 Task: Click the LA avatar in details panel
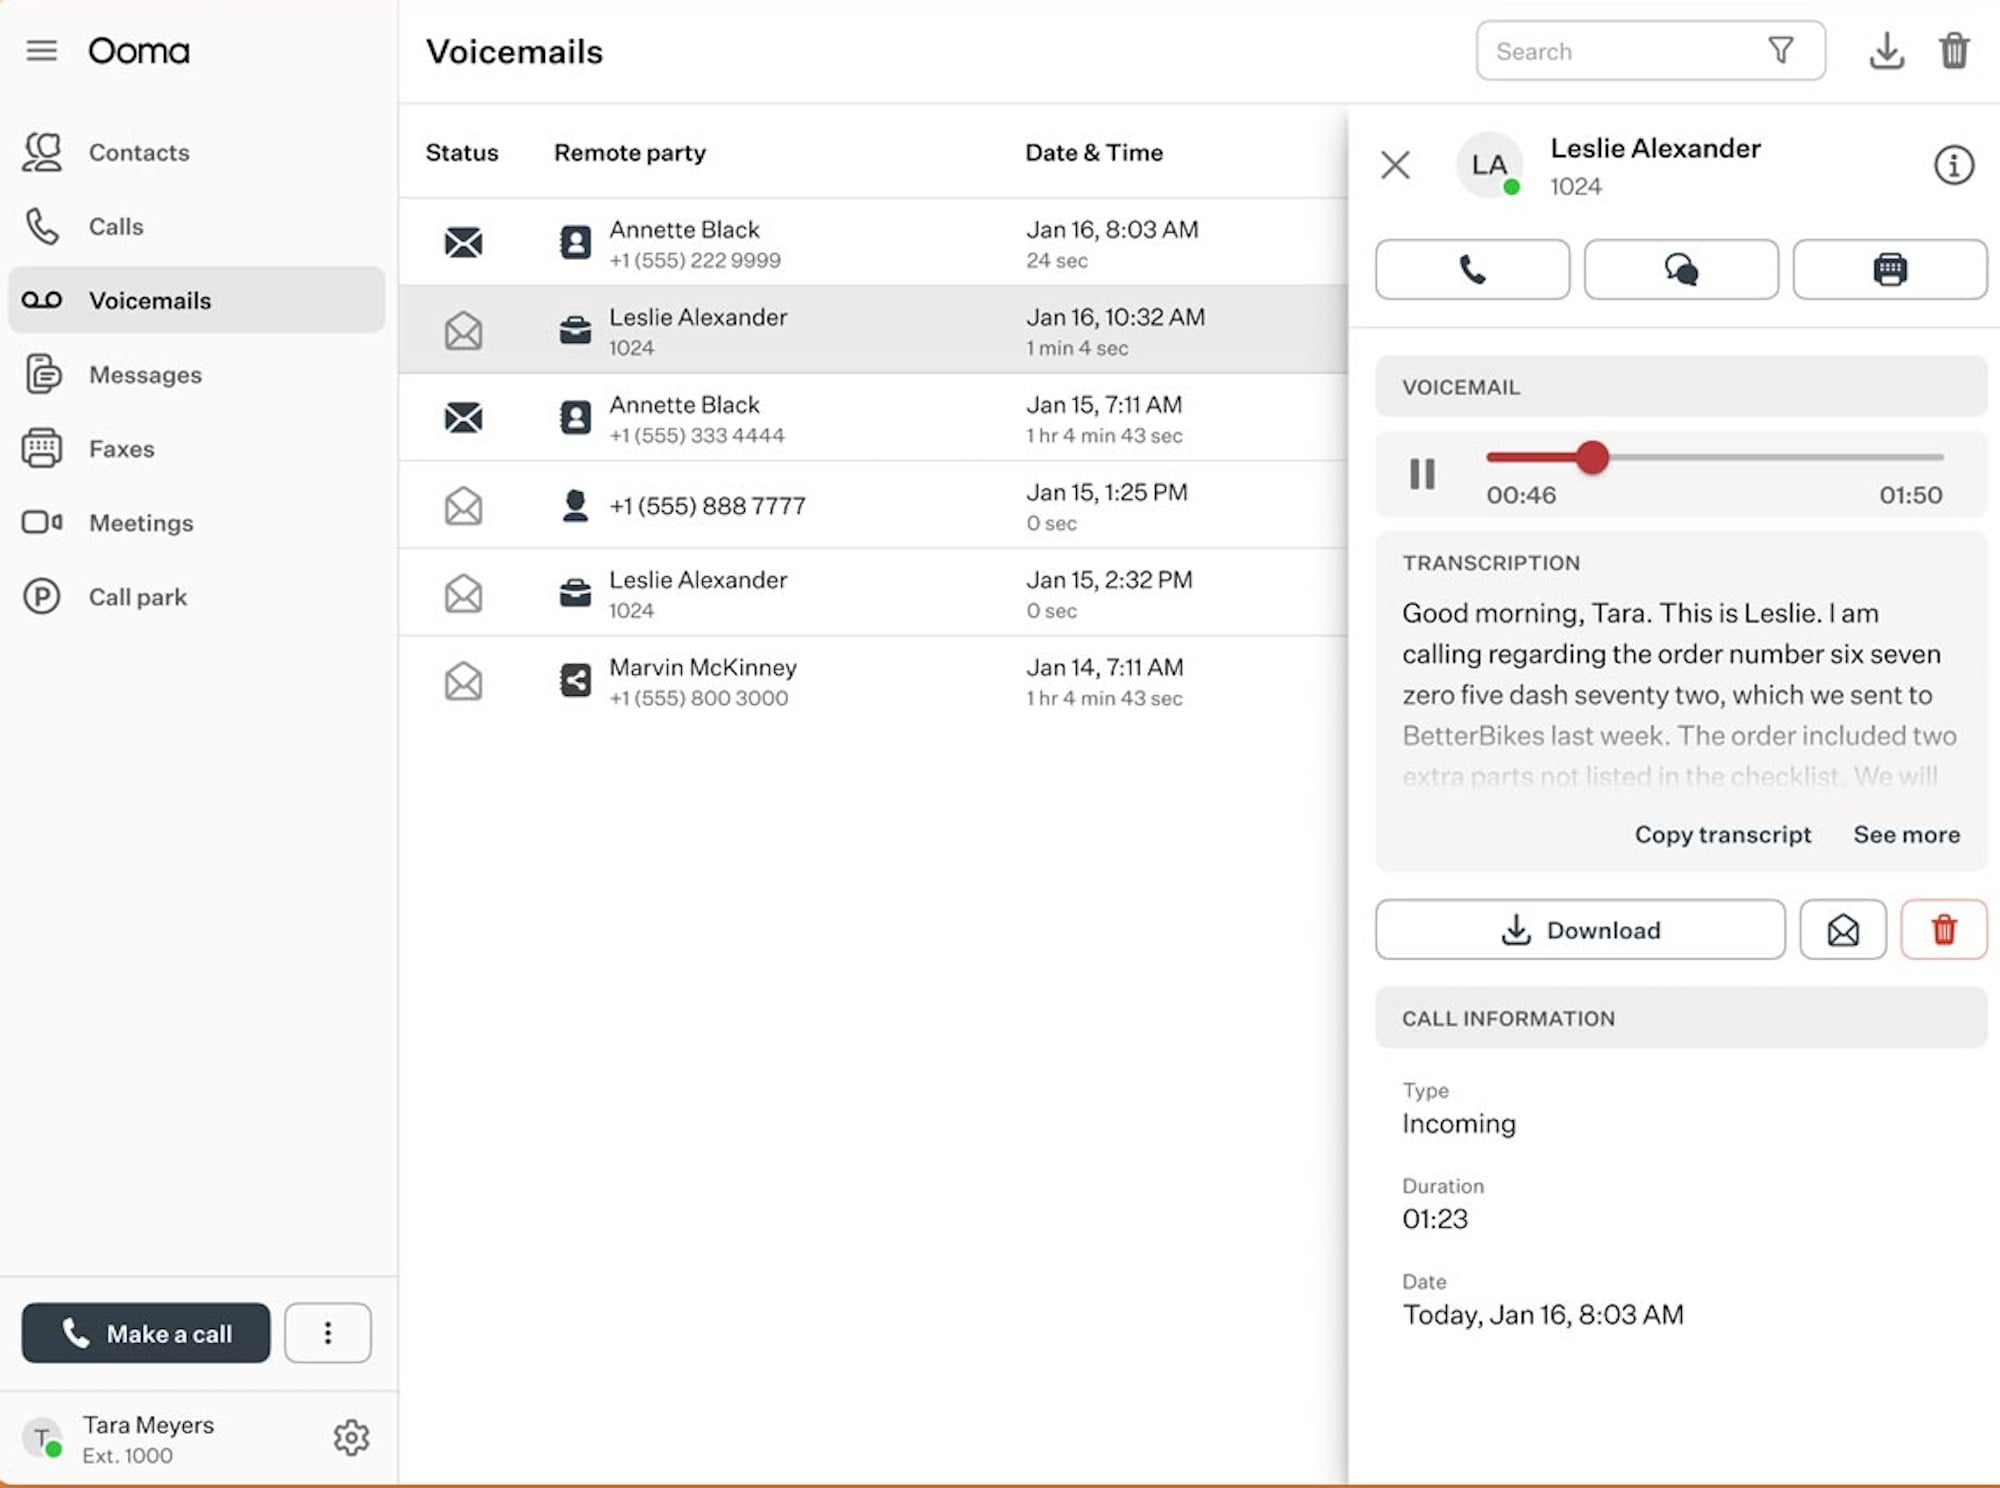click(x=1489, y=165)
